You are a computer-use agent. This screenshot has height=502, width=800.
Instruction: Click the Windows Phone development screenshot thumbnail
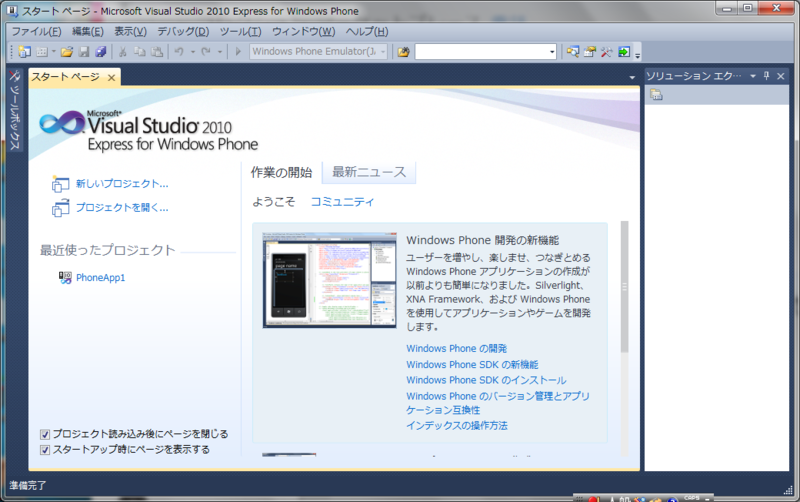tap(330, 280)
